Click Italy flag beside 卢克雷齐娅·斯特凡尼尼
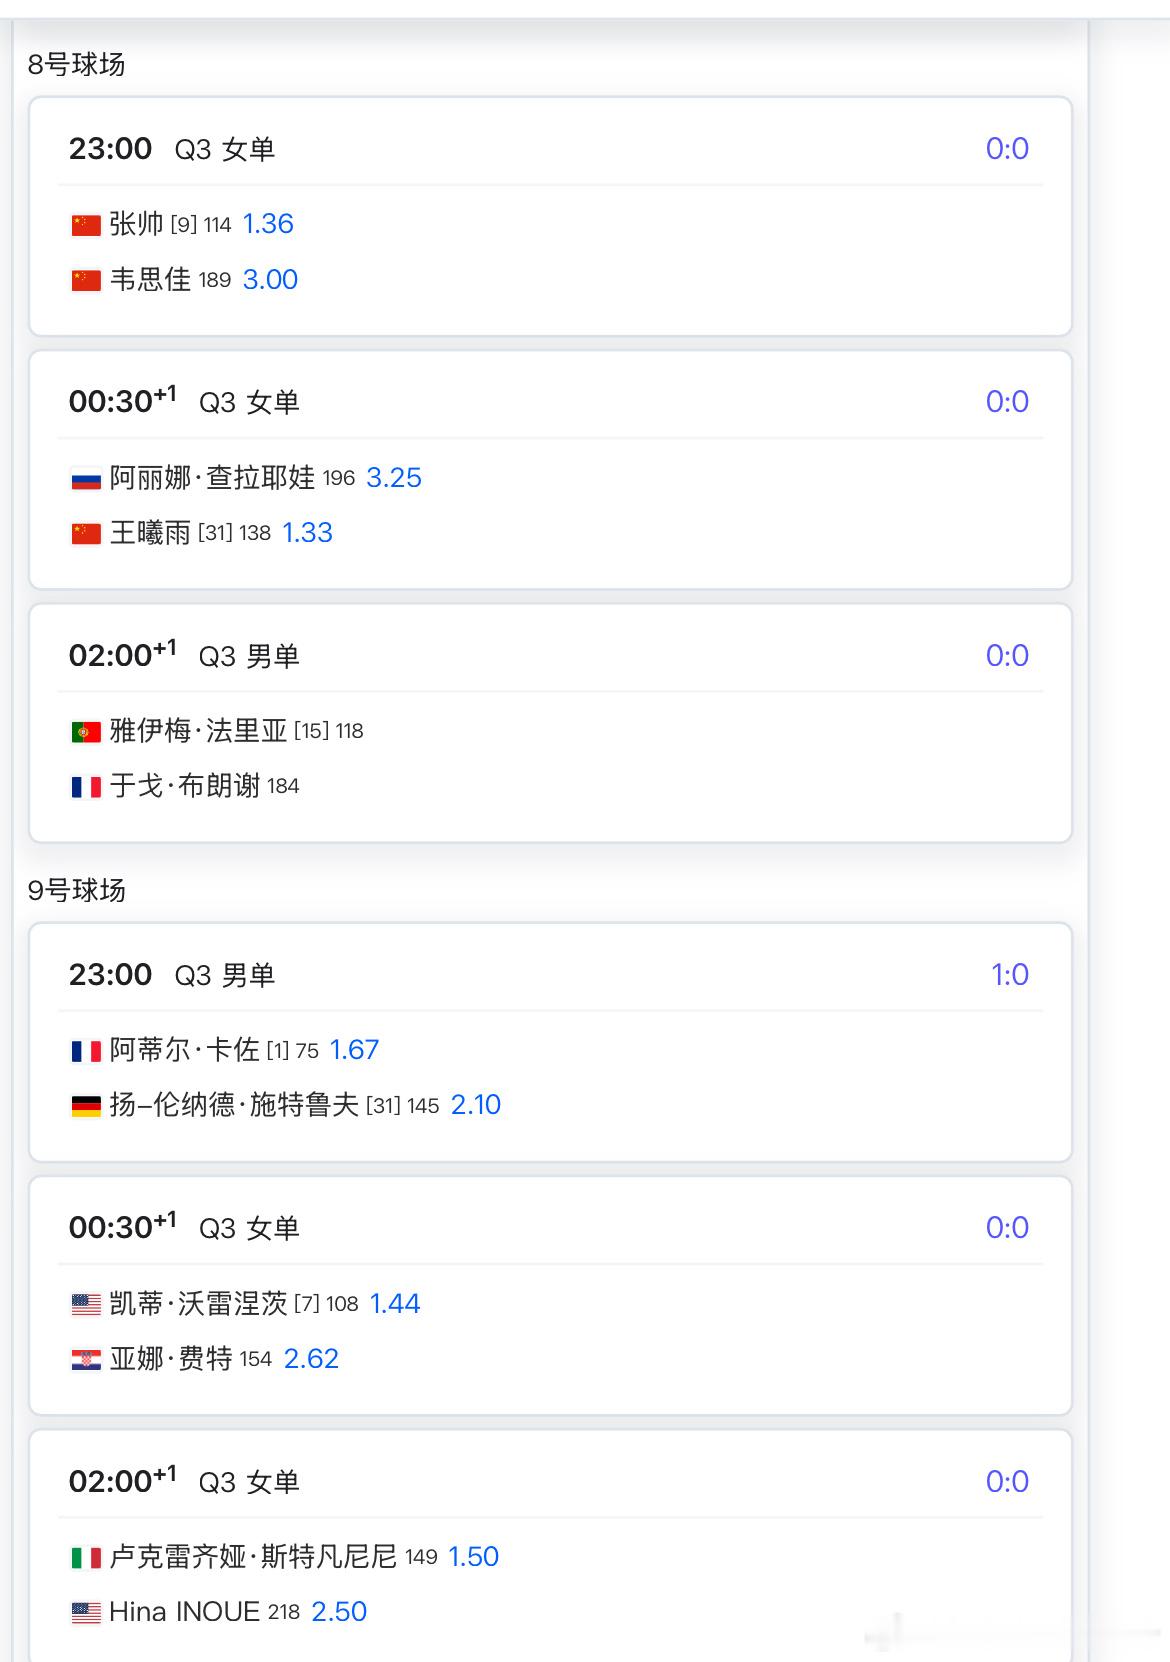Image resolution: width=1170 pixels, height=1662 pixels. [86, 1558]
